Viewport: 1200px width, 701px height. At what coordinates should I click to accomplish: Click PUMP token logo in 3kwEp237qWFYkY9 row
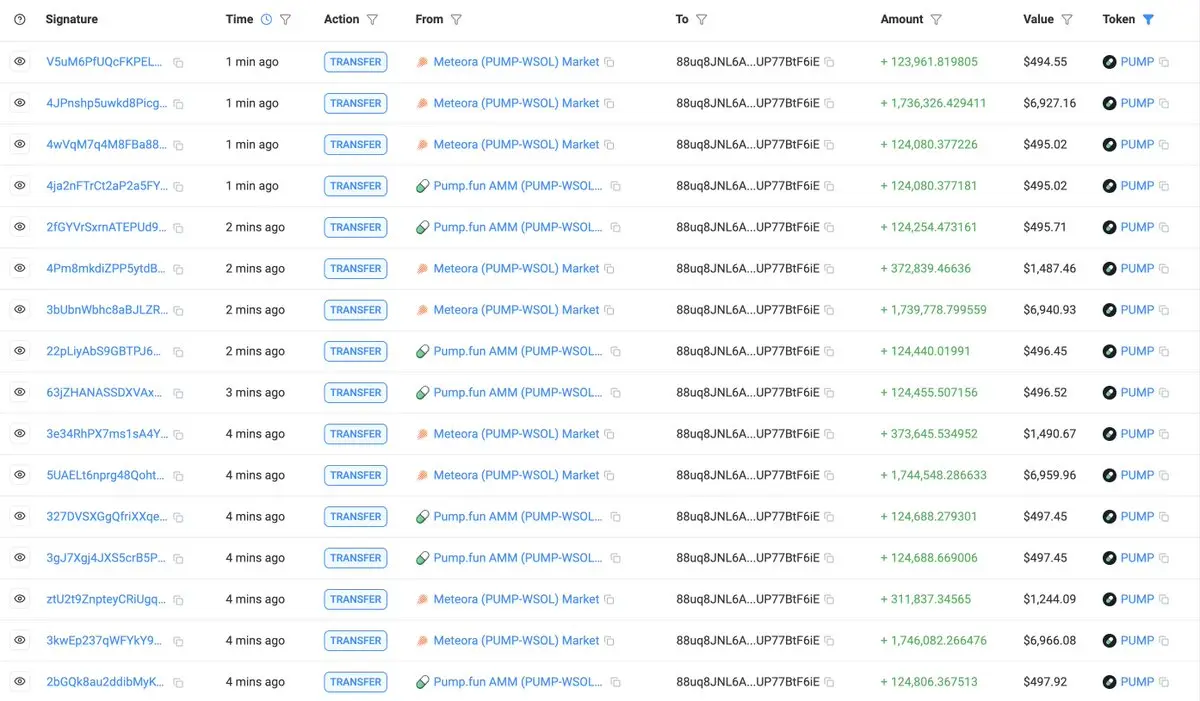pyautogui.click(x=1109, y=641)
